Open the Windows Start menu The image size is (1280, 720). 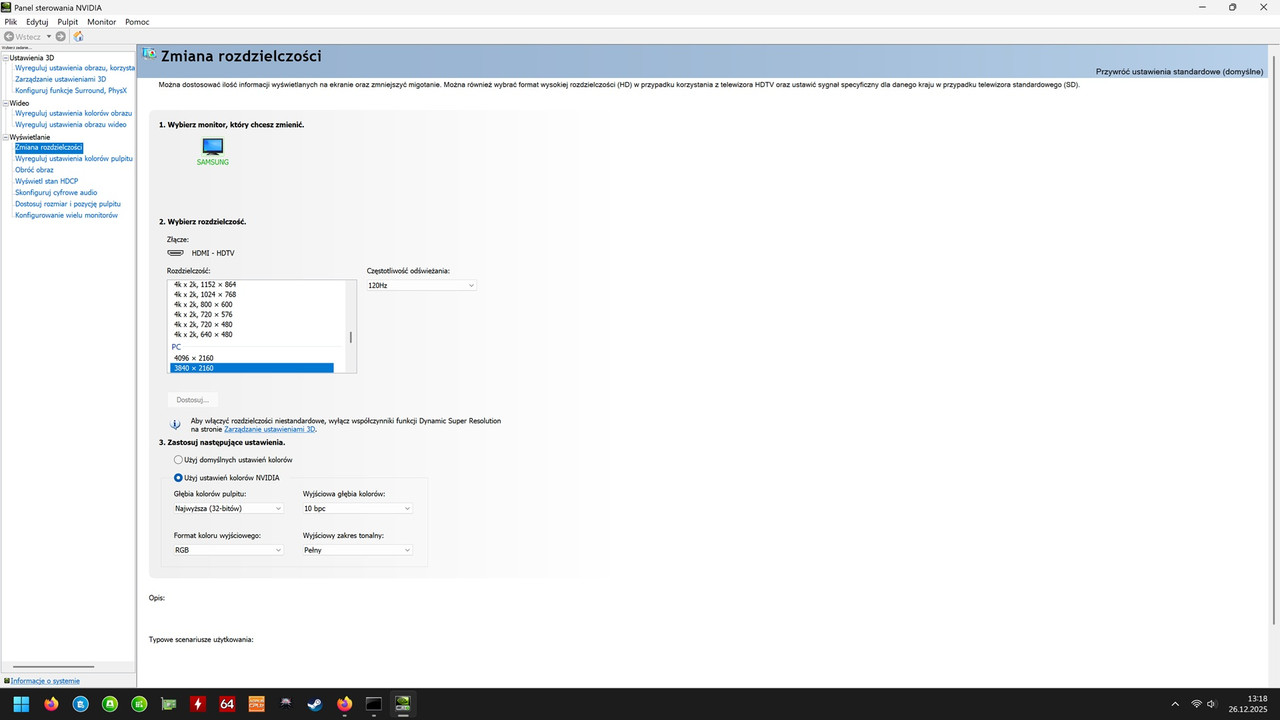(x=21, y=704)
